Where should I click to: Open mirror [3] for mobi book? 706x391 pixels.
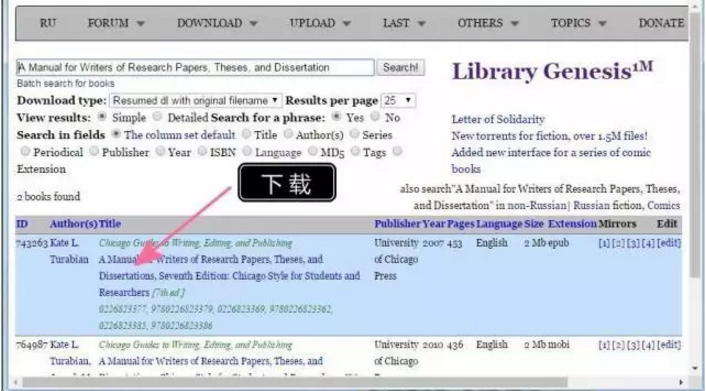(633, 345)
